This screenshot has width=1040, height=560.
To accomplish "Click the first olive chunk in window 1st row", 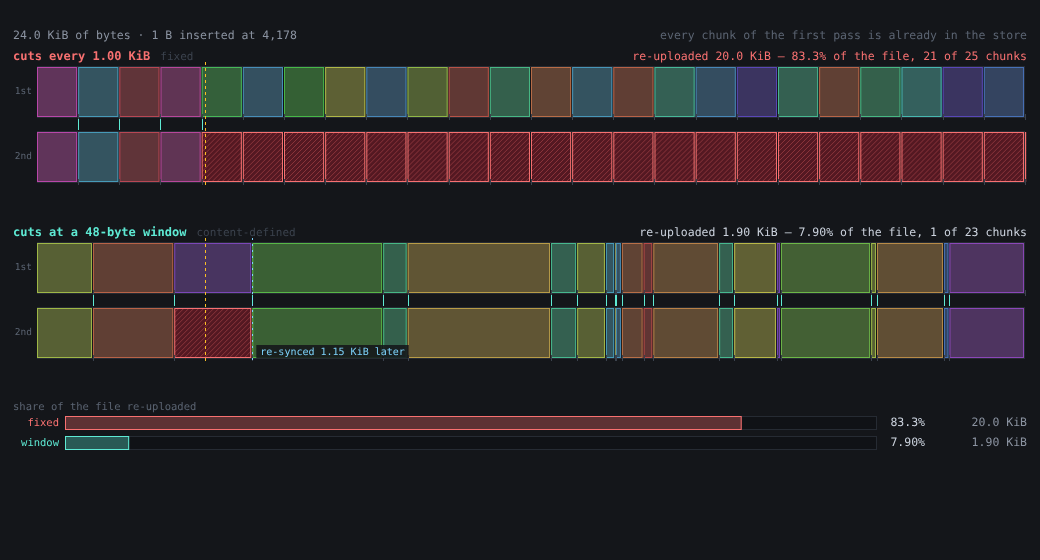I will click(x=64, y=268).
